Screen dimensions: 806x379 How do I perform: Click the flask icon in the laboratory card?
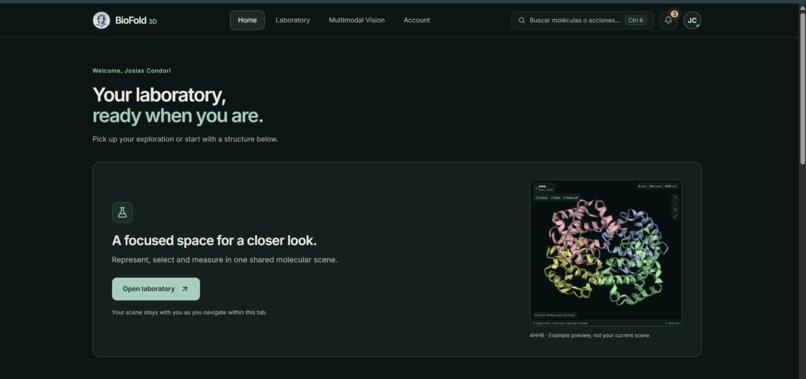tap(122, 212)
